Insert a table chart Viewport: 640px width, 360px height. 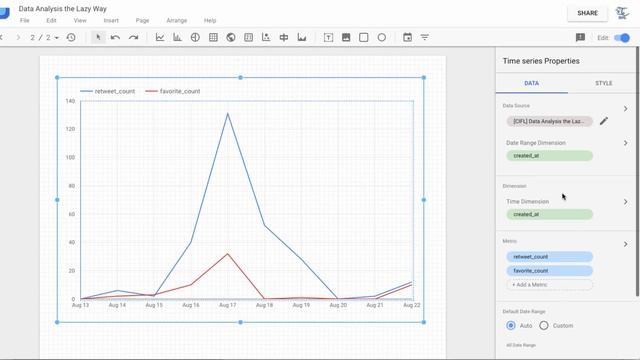pos(213,38)
